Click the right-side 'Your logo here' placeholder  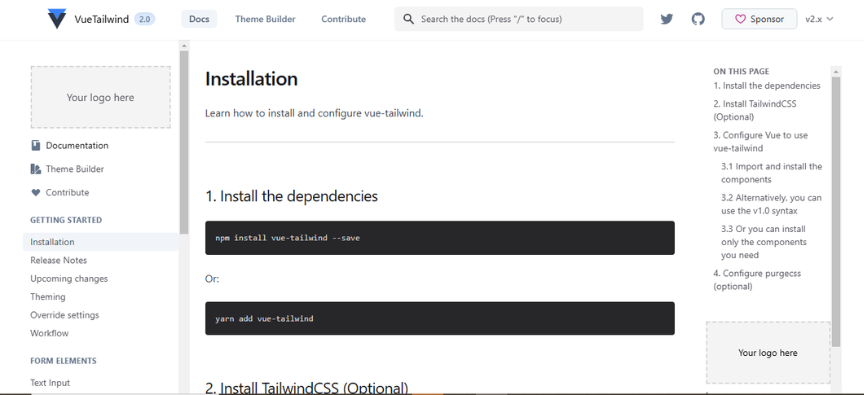tap(768, 353)
